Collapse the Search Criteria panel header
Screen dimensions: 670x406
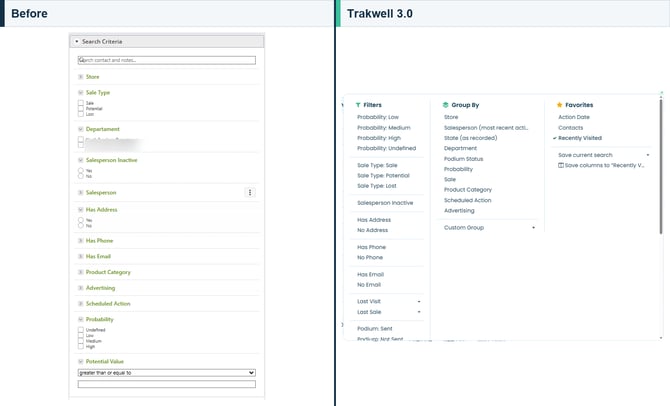(167, 41)
